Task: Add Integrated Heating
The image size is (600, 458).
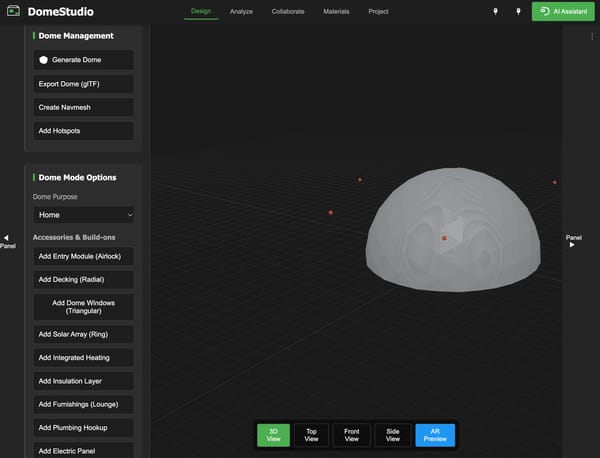Action: [83, 358]
